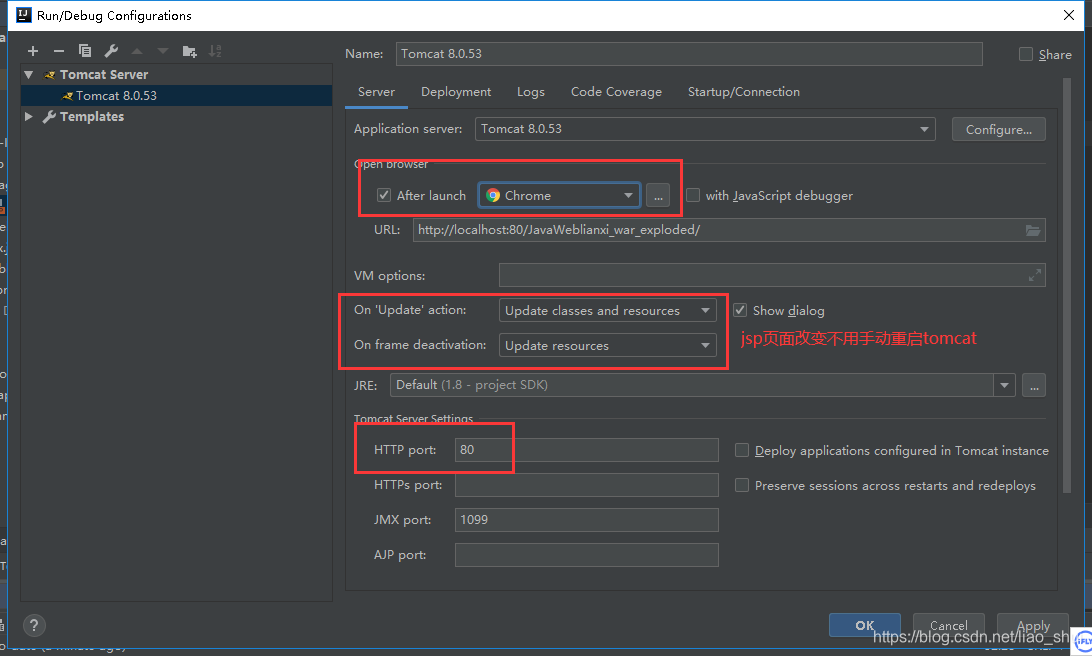The image size is (1092, 656).
Task: Open the Chrome browser dropdown
Action: pos(559,196)
